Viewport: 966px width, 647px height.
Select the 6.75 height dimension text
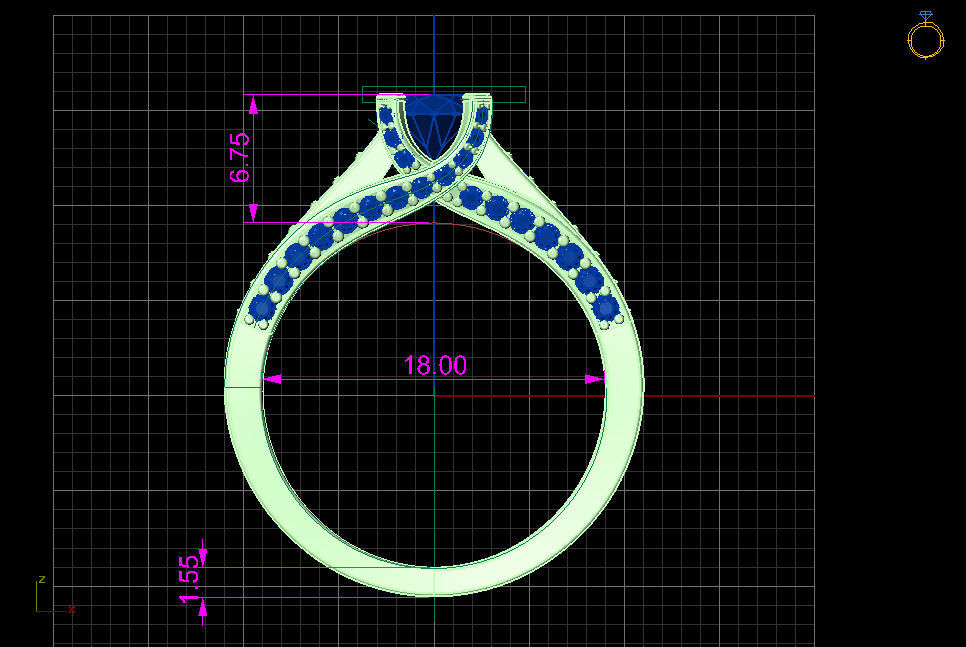pos(240,157)
